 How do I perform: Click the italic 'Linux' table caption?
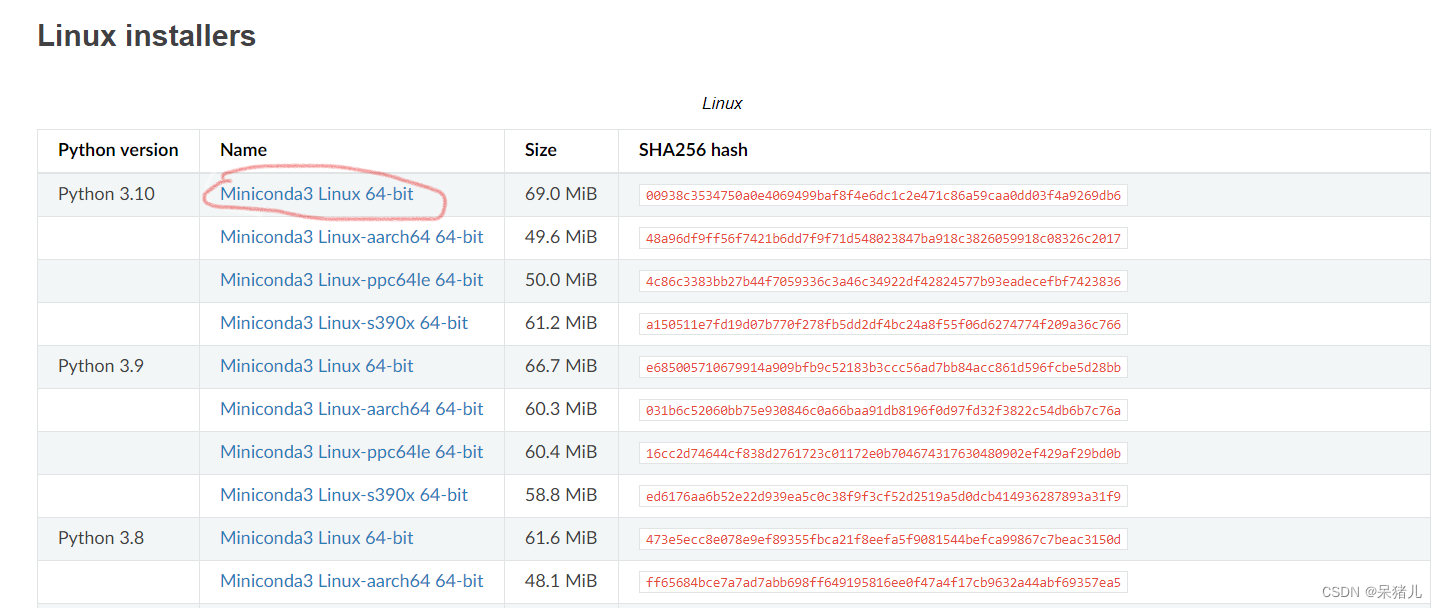(x=722, y=104)
